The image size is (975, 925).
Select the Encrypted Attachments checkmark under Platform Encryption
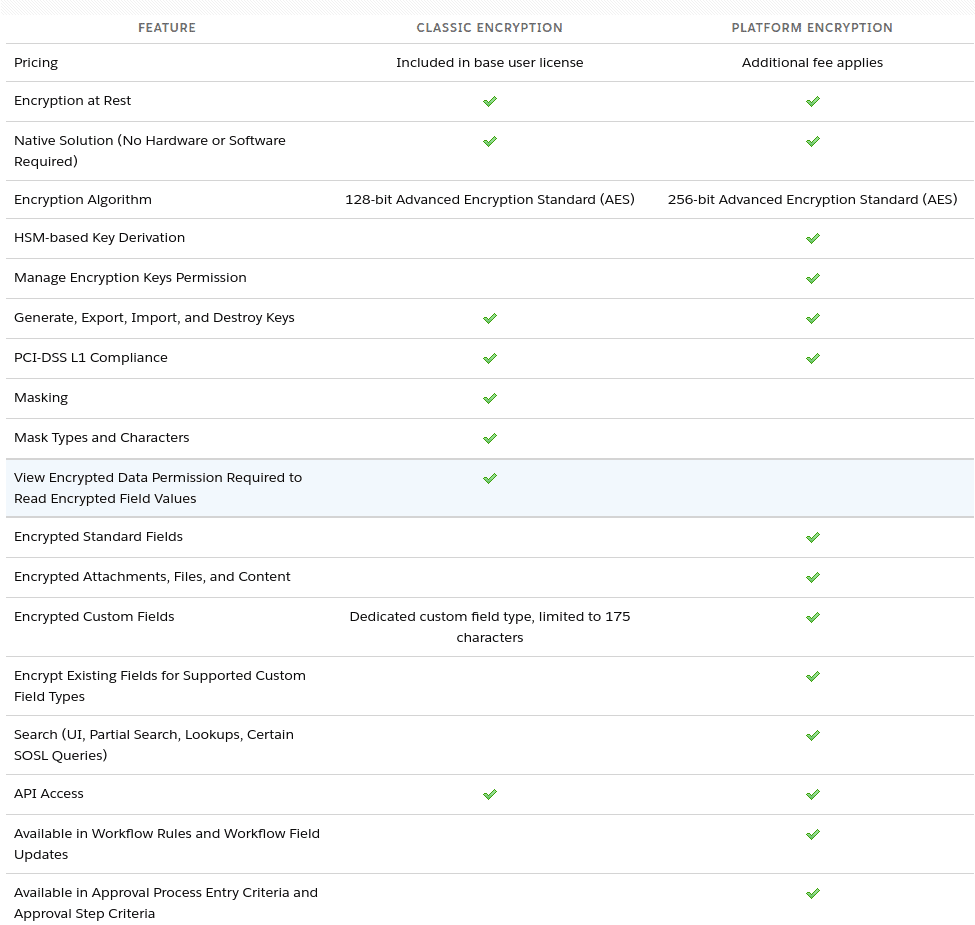[x=812, y=577]
